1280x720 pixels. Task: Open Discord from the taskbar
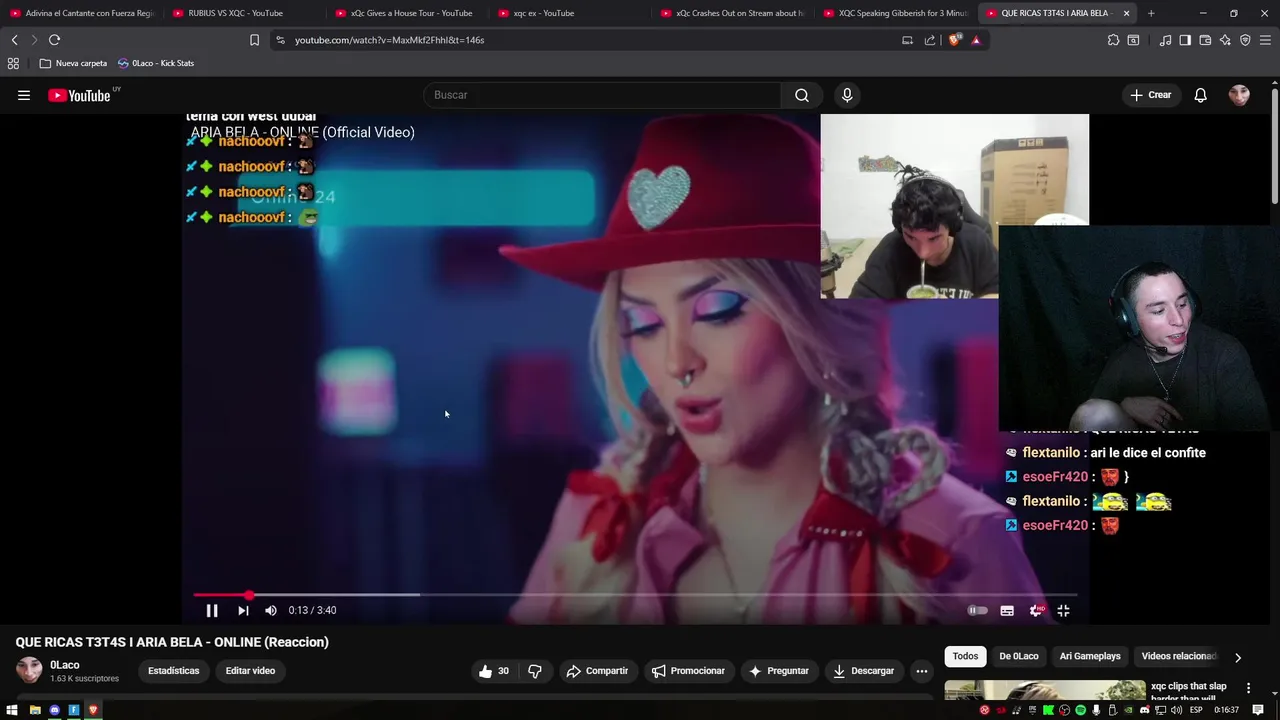(54, 710)
